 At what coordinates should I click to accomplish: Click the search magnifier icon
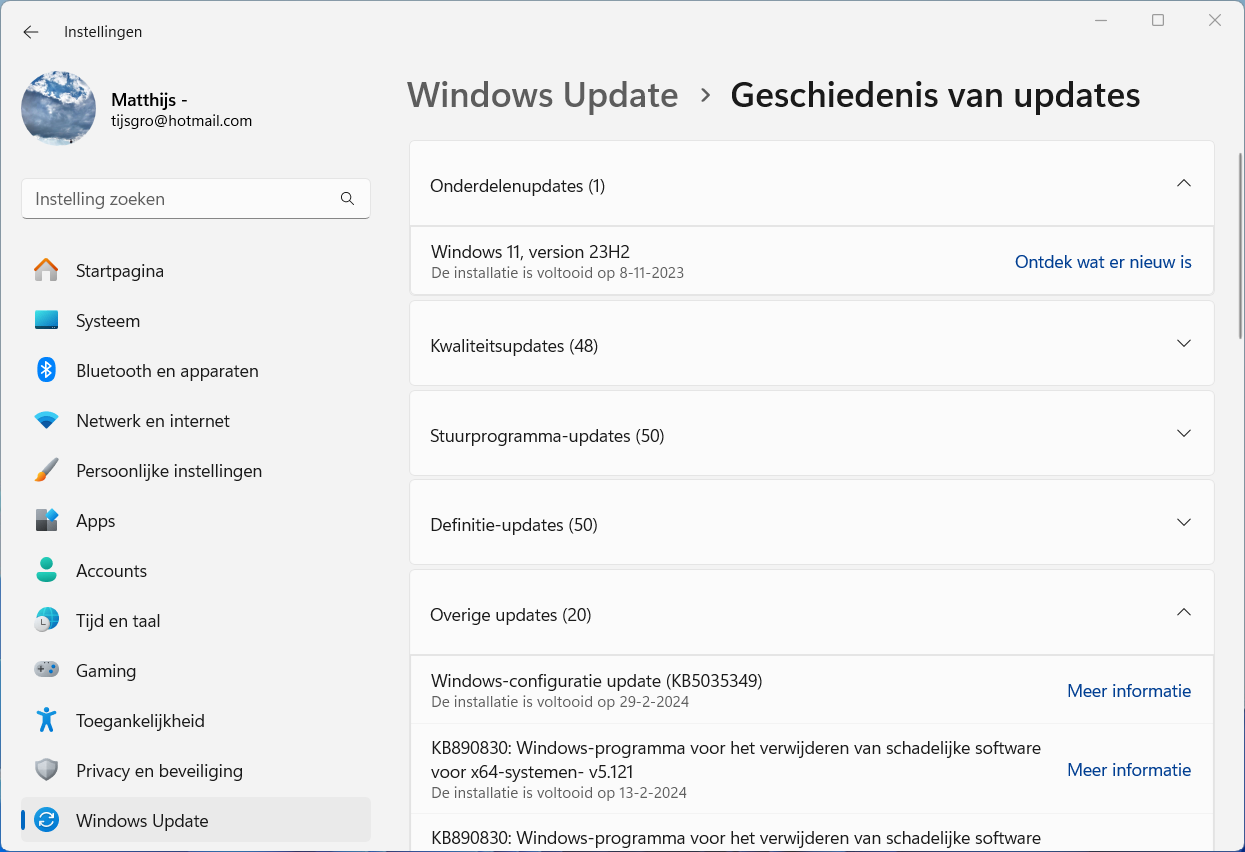(348, 199)
